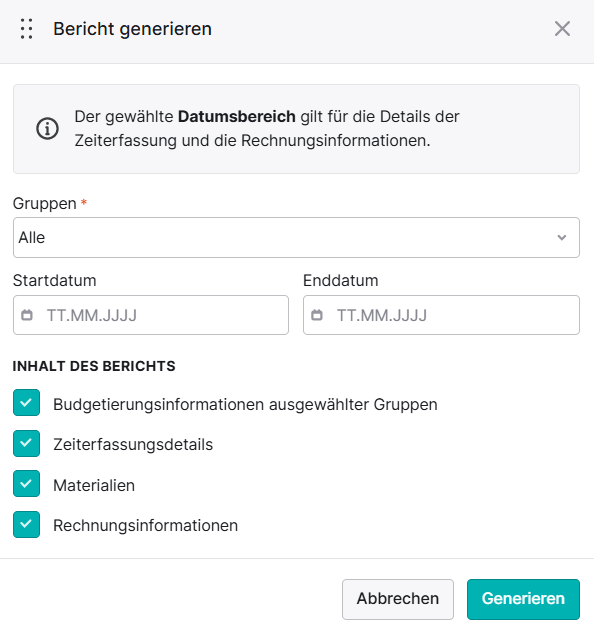The height and width of the screenshot is (634, 594).
Task: Click the Materialien label text
Action: point(94,485)
